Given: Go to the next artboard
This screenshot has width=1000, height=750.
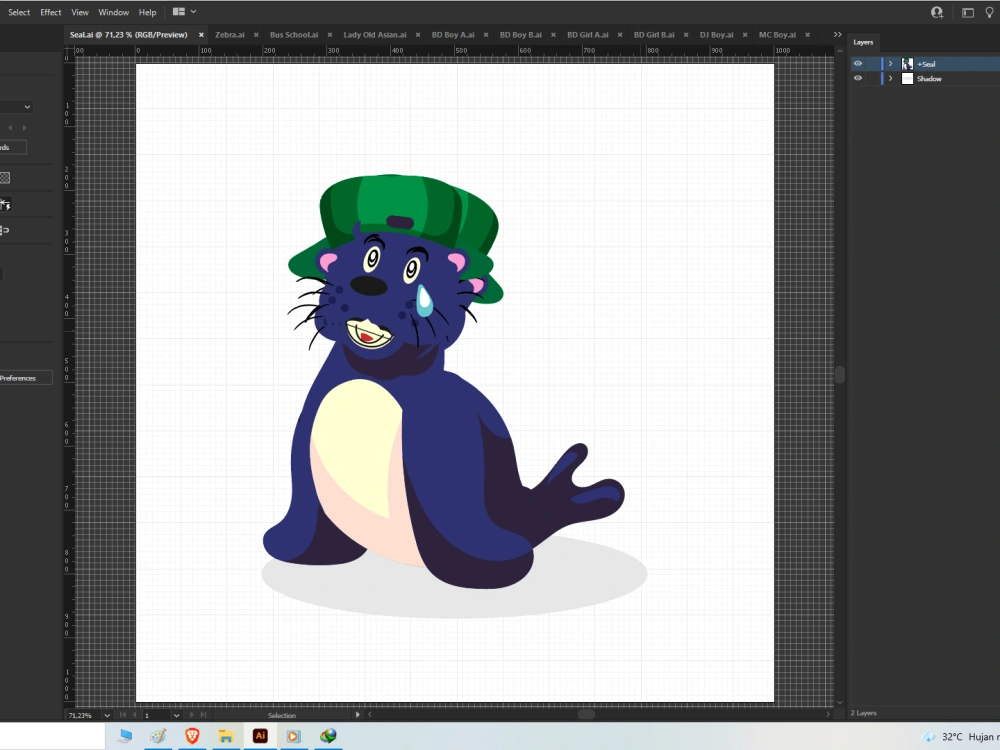Looking at the screenshot, I should [192, 715].
